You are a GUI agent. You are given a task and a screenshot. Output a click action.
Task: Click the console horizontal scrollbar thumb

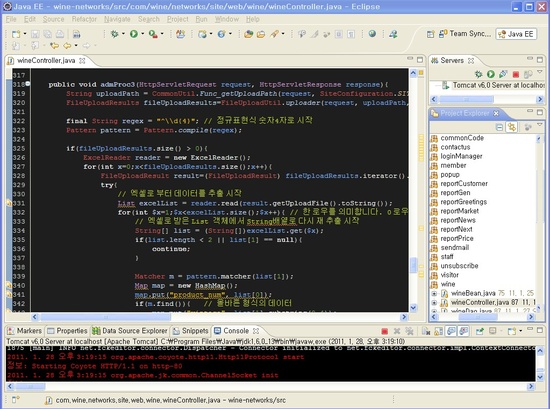[x=31, y=387]
